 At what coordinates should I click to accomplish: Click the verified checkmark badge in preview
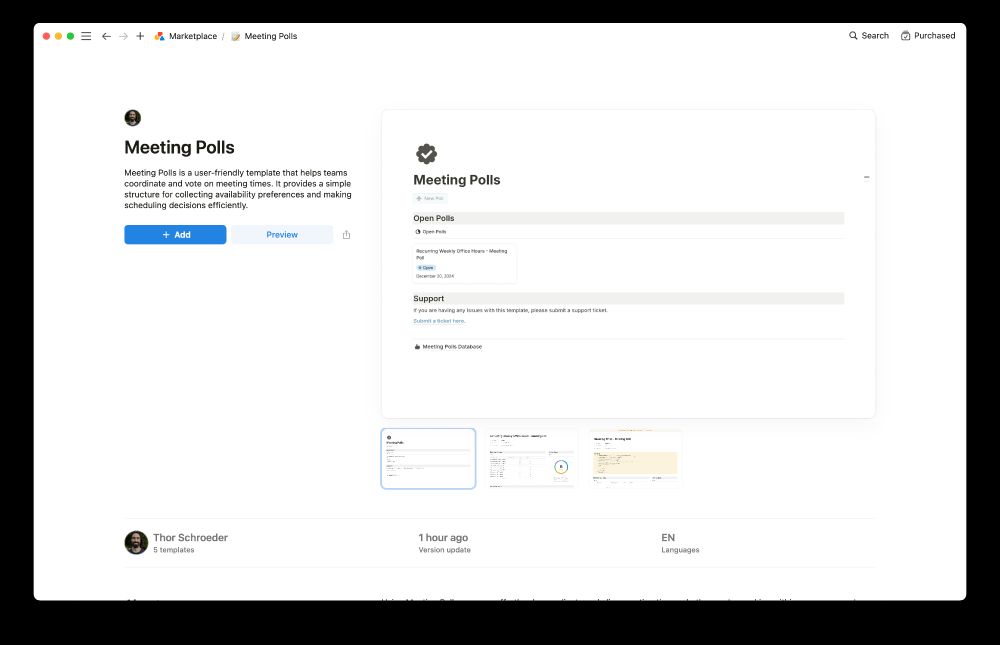coord(427,154)
